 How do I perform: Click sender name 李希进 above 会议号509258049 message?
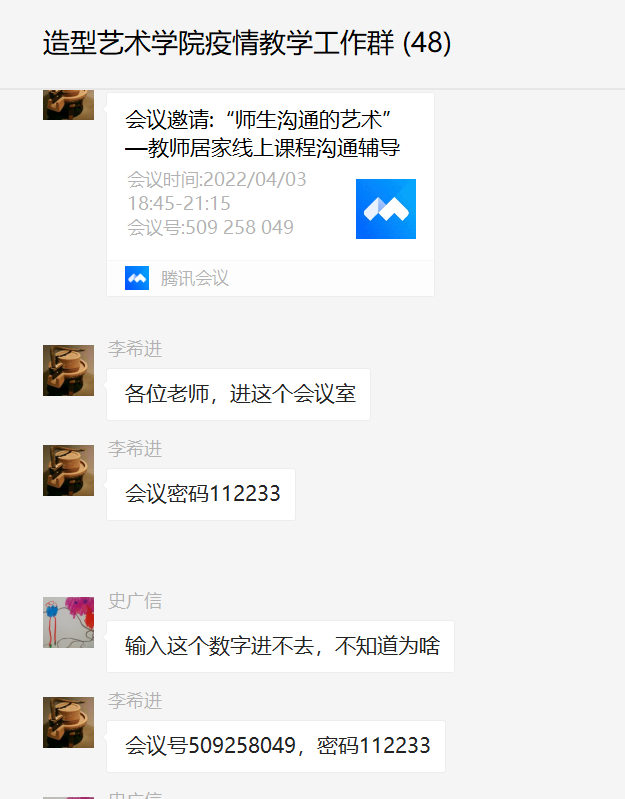coord(135,701)
